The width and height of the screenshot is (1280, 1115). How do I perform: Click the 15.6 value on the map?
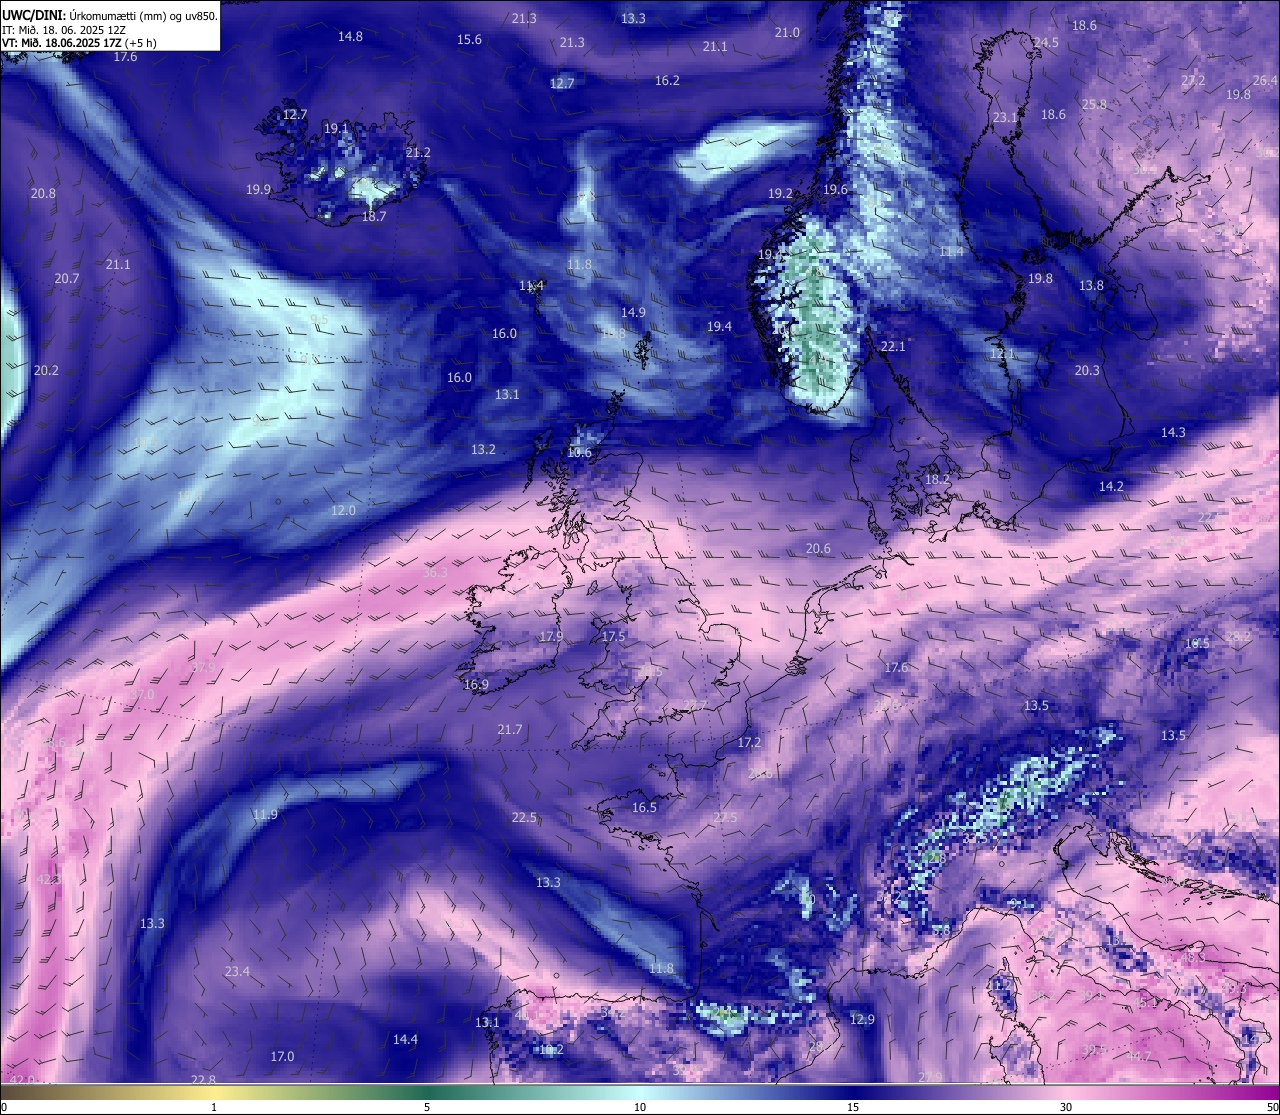(469, 39)
